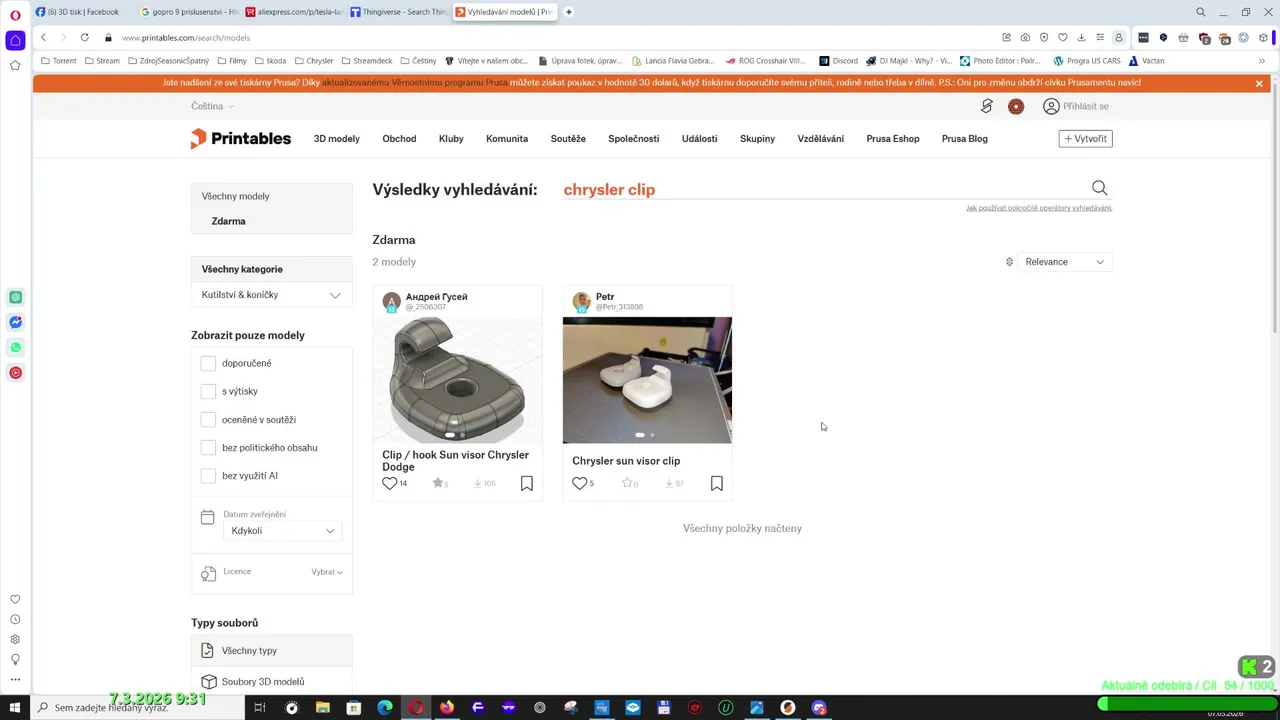
Task: Check the 'bez politického obsahu' filter
Action: pyautogui.click(x=208, y=447)
